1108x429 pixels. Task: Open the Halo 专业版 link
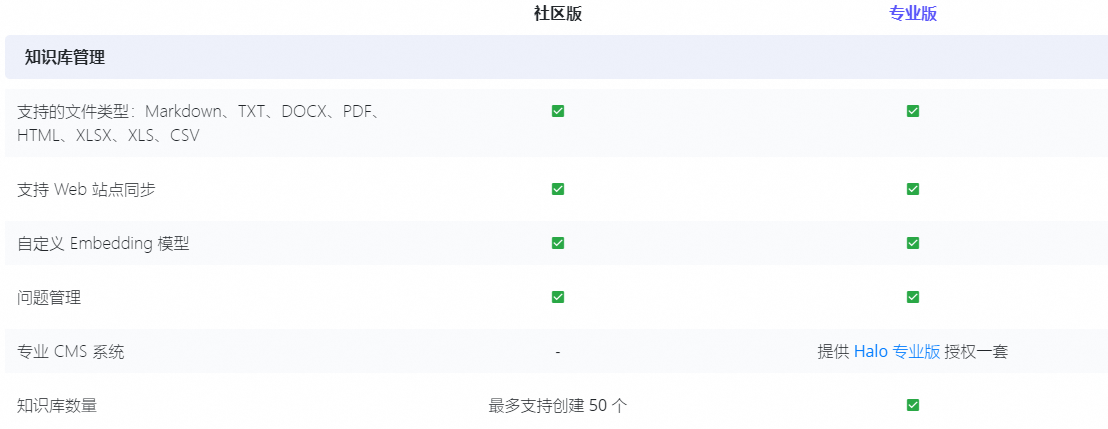click(x=897, y=351)
